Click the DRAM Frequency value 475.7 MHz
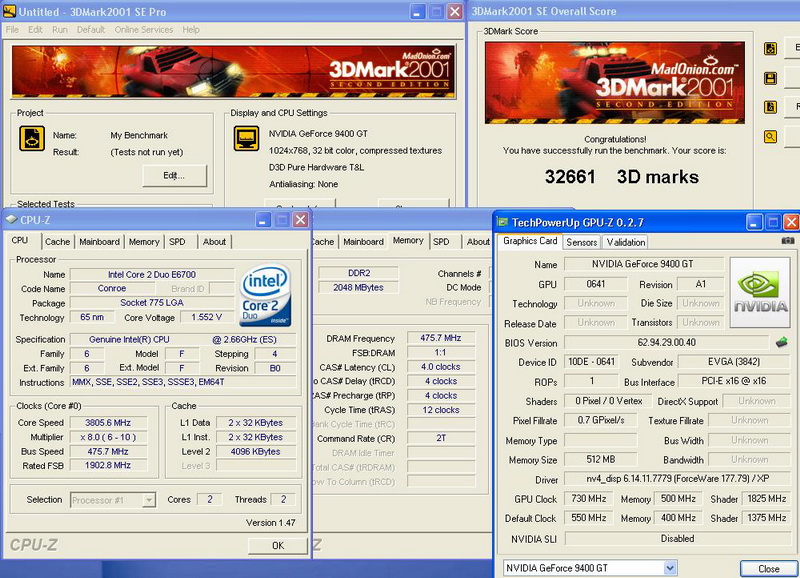 pyautogui.click(x=441, y=338)
